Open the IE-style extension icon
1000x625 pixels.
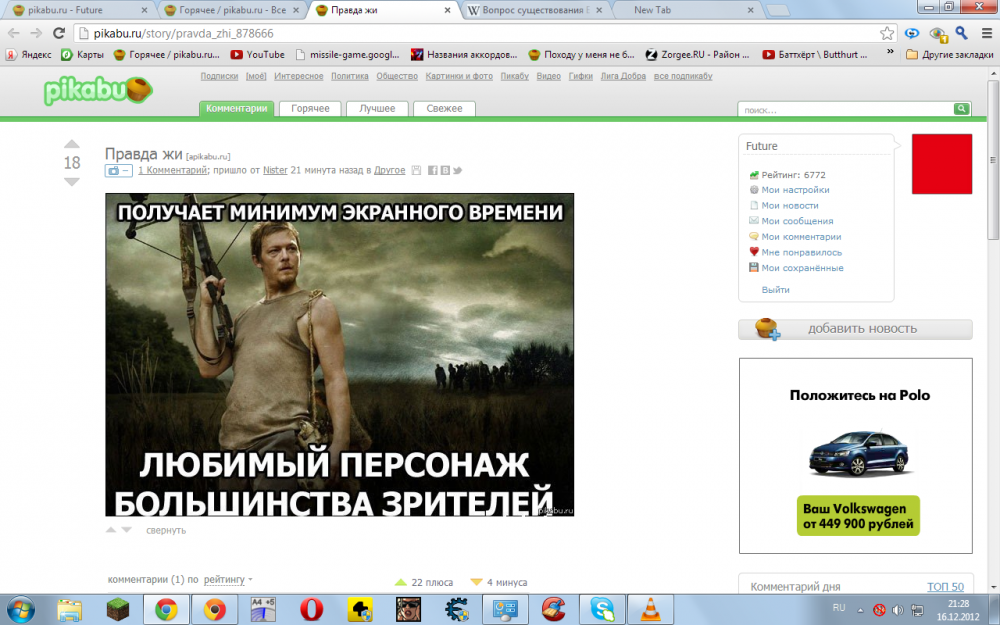pos(913,33)
